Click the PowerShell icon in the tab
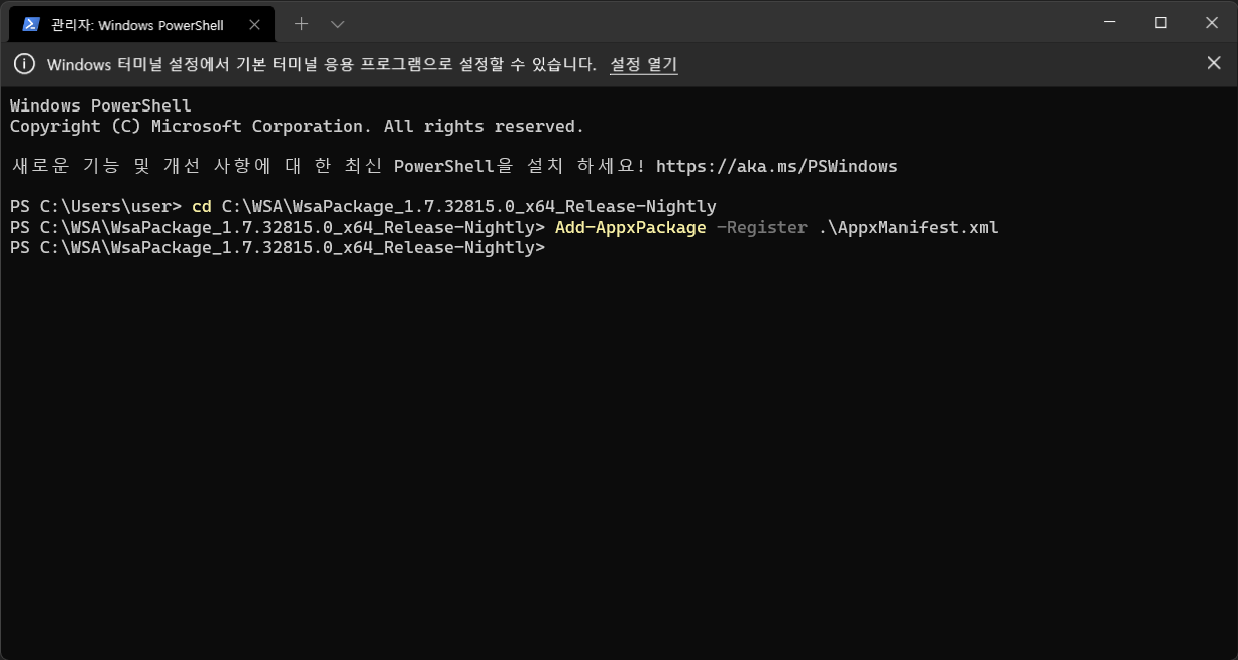1238x660 pixels. pyautogui.click(x=31, y=24)
